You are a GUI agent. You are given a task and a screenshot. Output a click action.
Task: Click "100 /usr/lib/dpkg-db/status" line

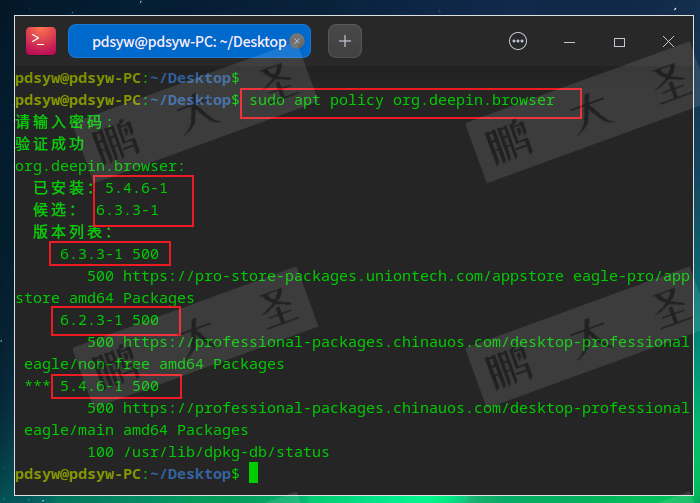point(208,452)
